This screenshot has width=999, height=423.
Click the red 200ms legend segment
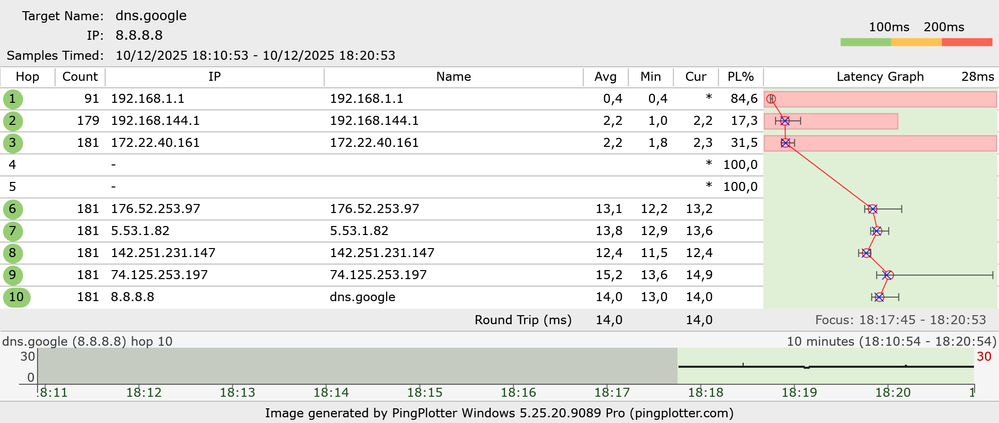tap(967, 42)
